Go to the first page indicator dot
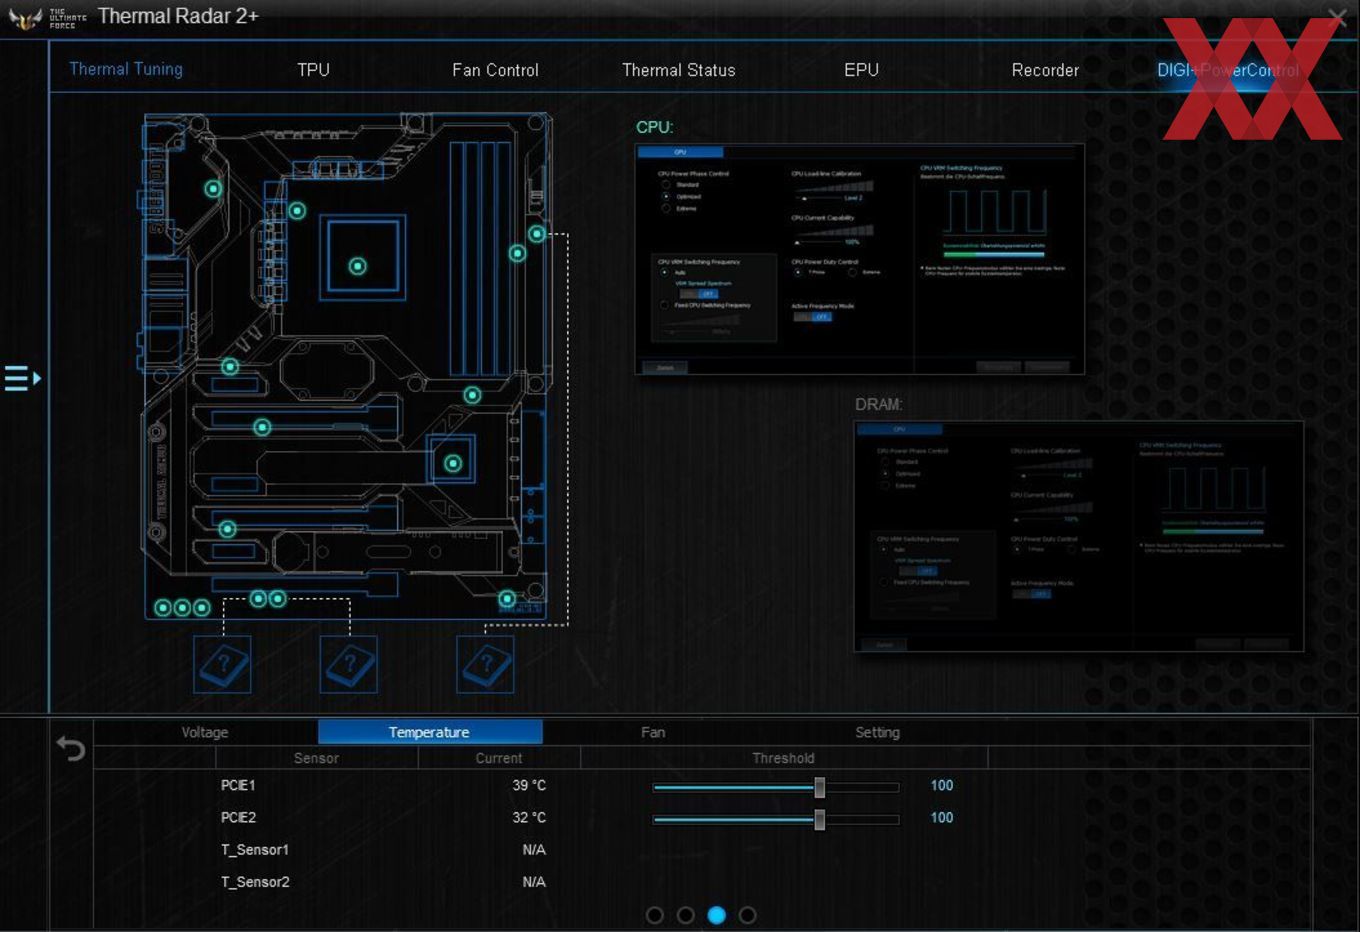1360x932 pixels. point(655,915)
